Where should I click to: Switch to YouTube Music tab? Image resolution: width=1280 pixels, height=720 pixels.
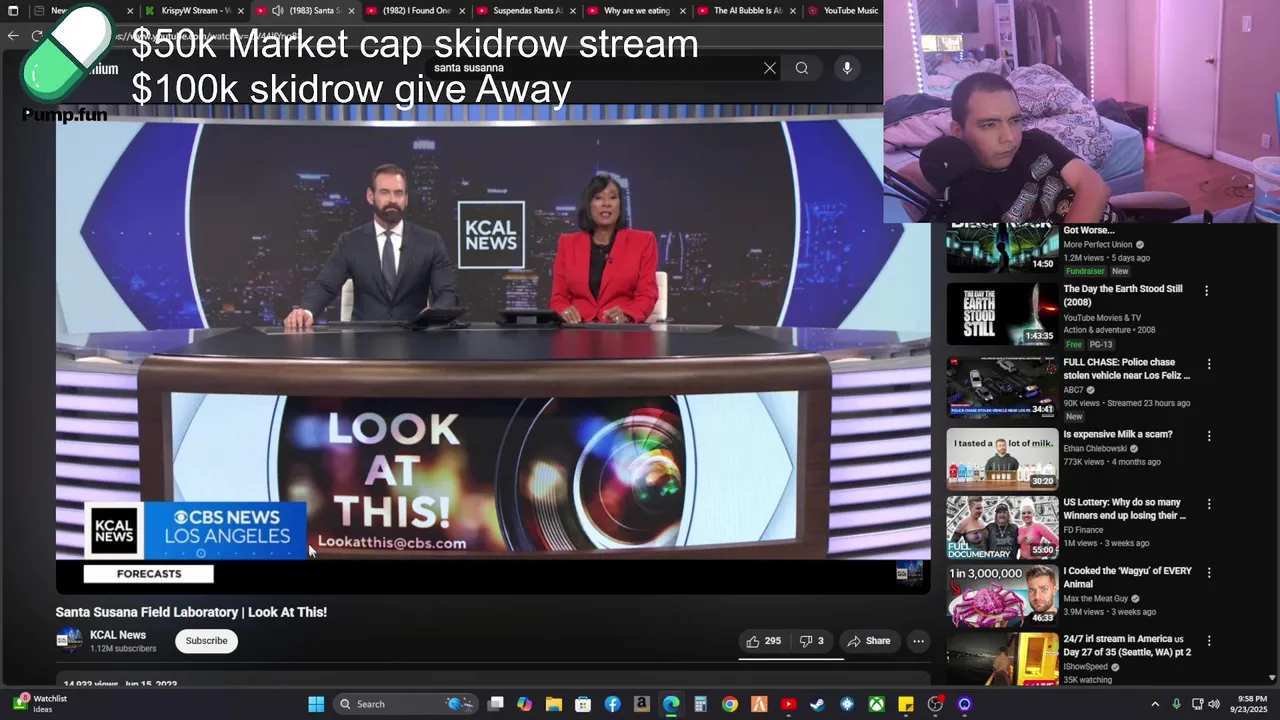(845, 11)
